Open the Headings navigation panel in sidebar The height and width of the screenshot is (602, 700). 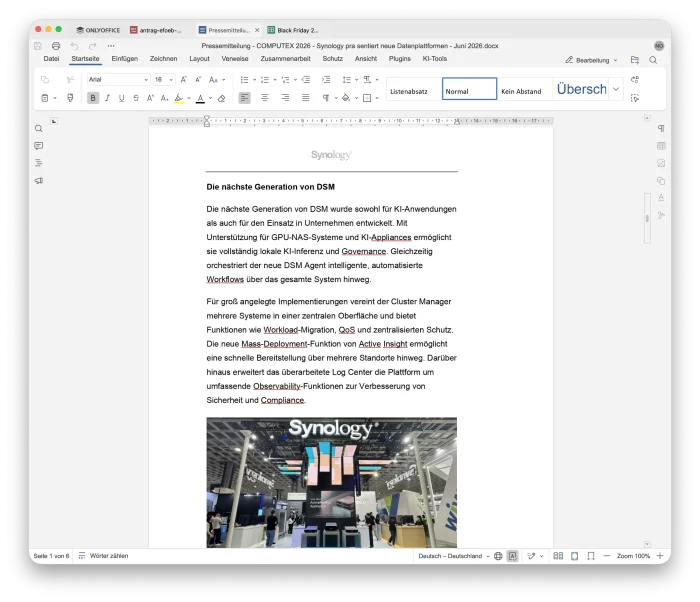(39, 163)
